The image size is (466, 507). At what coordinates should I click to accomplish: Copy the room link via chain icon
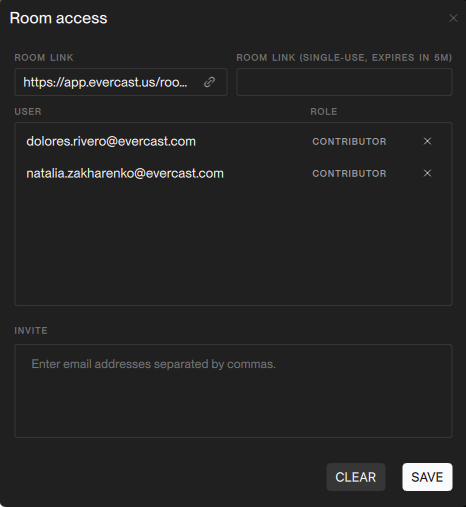(x=209, y=82)
